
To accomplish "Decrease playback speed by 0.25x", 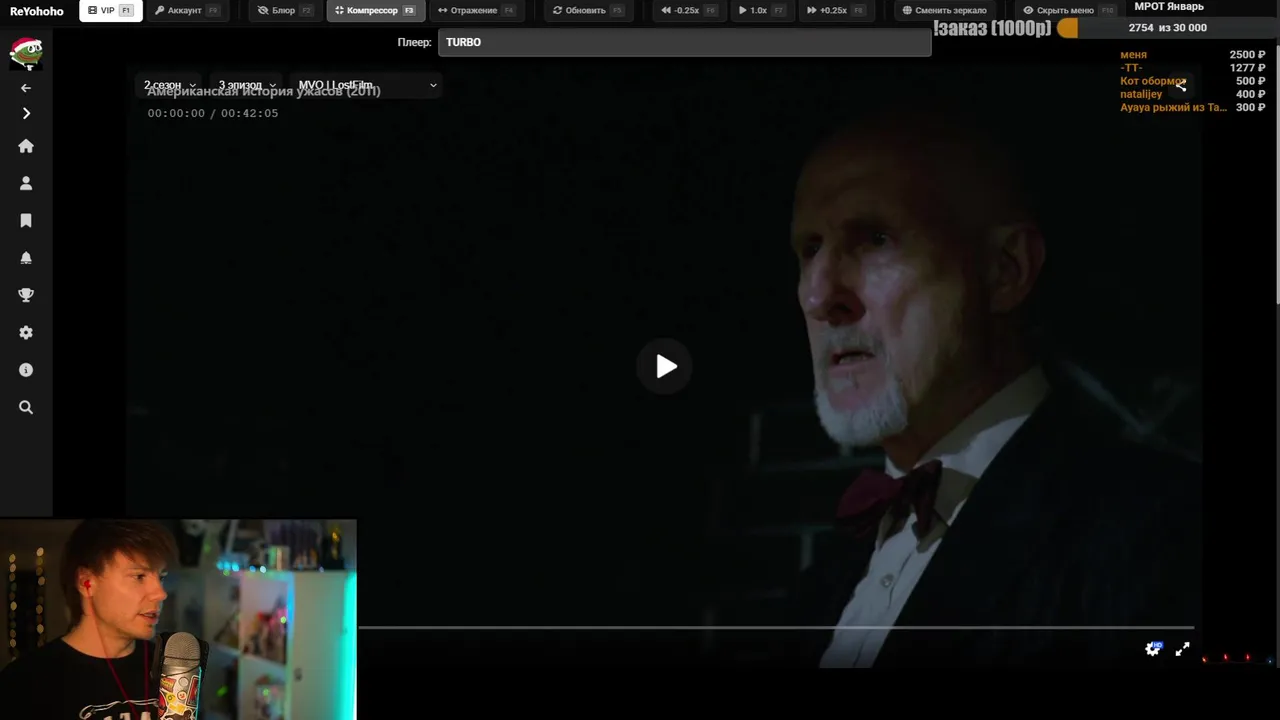I will pyautogui.click(x=689, y=11).
